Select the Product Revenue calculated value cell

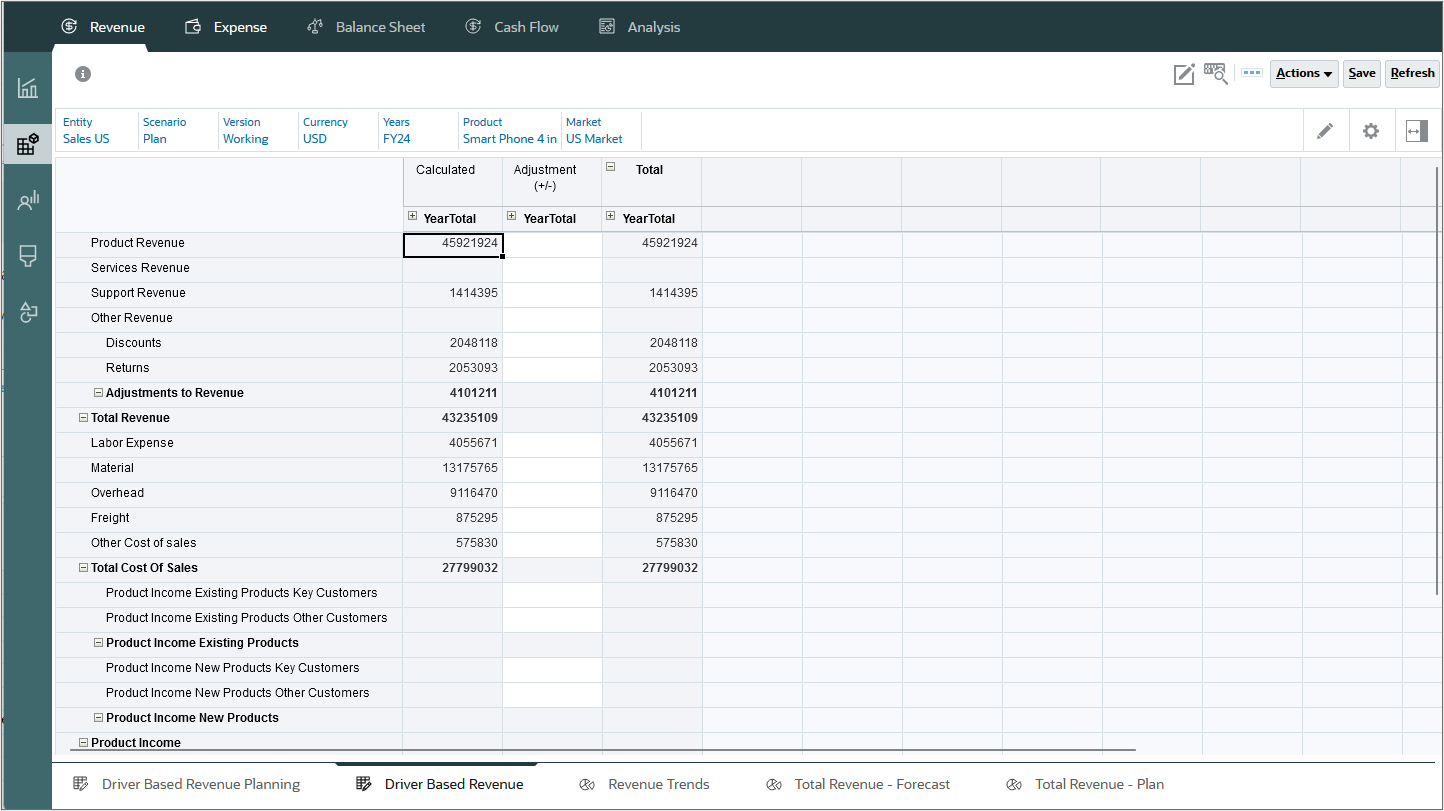click(452, 243)
